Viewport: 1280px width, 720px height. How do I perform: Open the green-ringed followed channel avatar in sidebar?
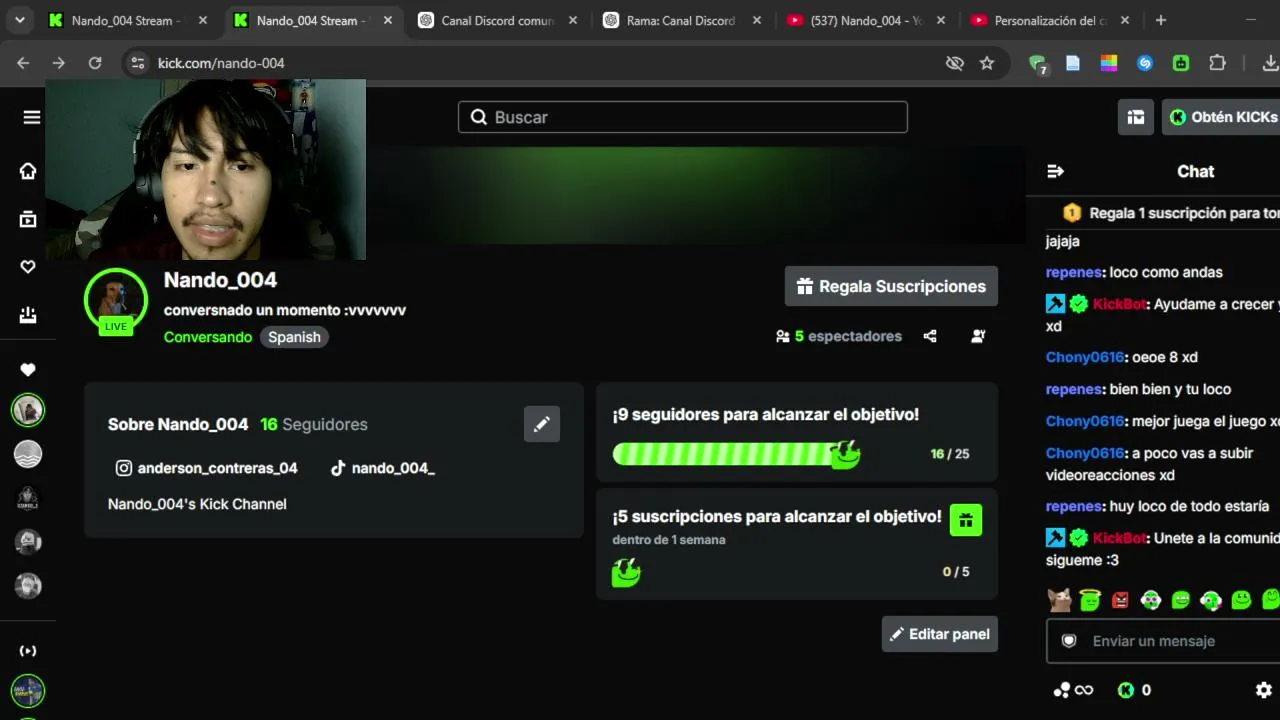click(28, 410)
